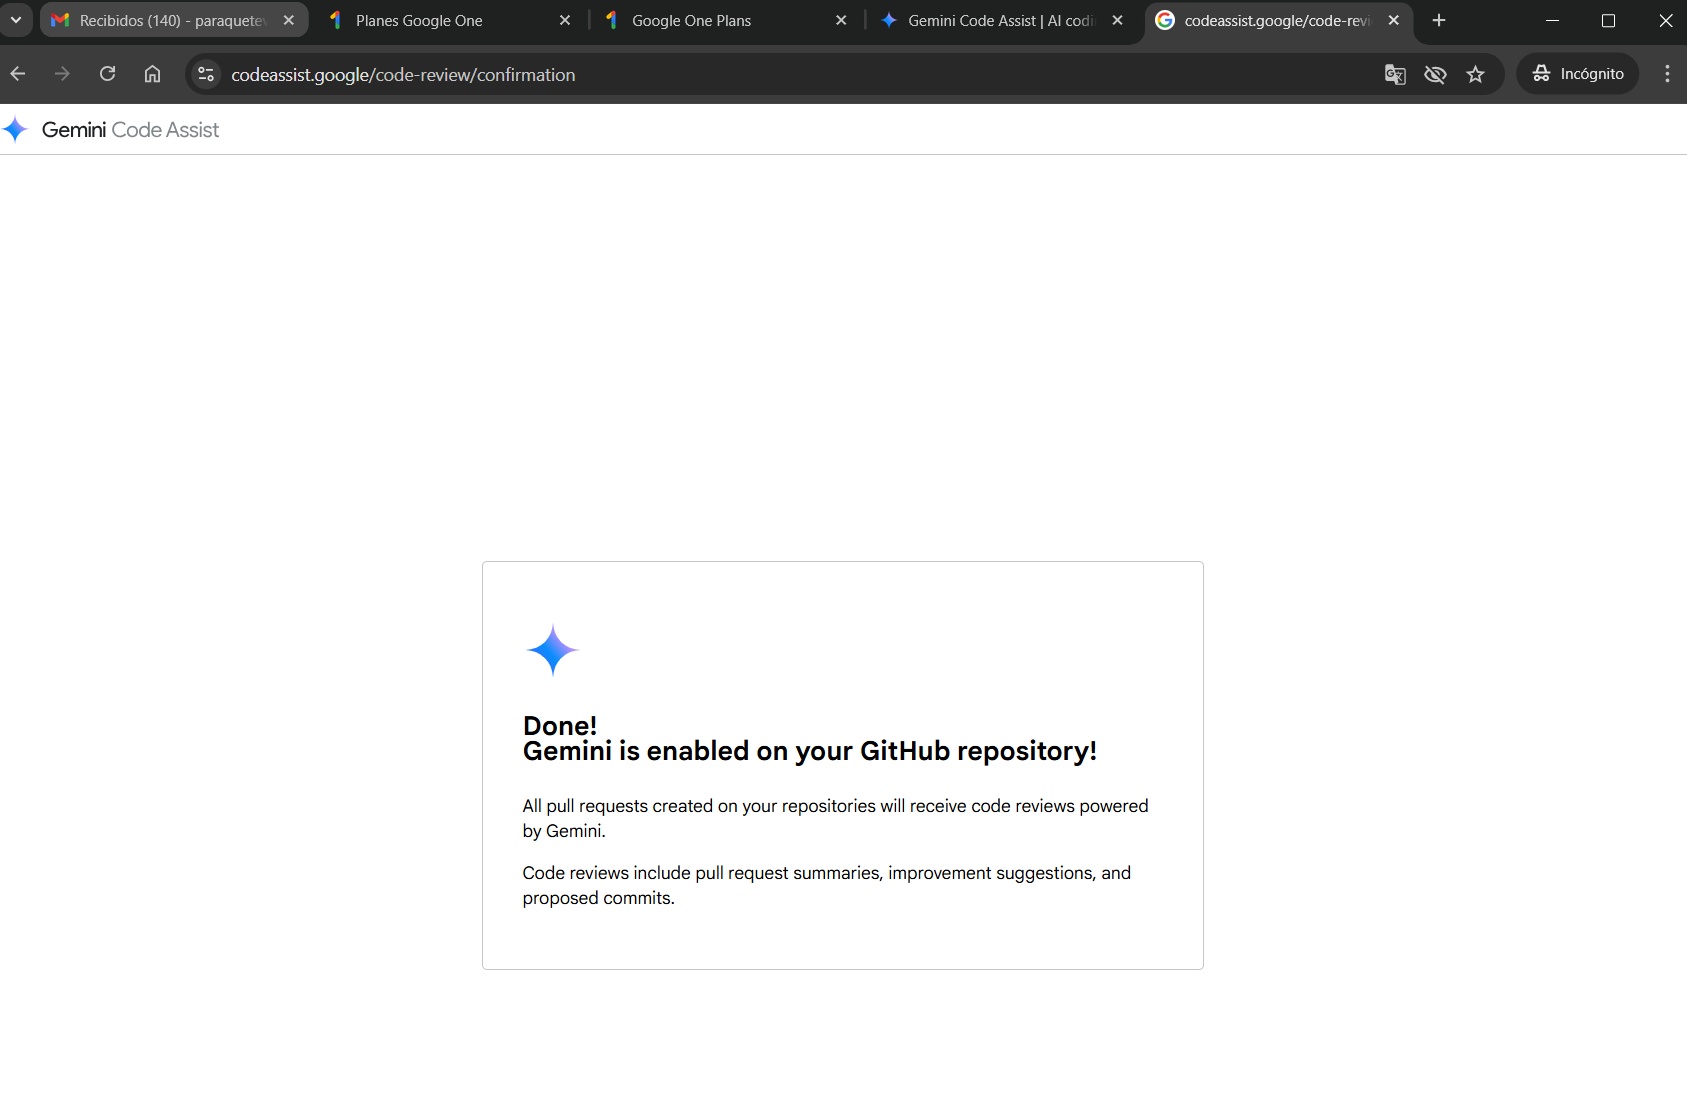Viewport: 1687px width, 1120px height.
Task: Expand the tab search dropdown arrow
Action: coord(16,20)
